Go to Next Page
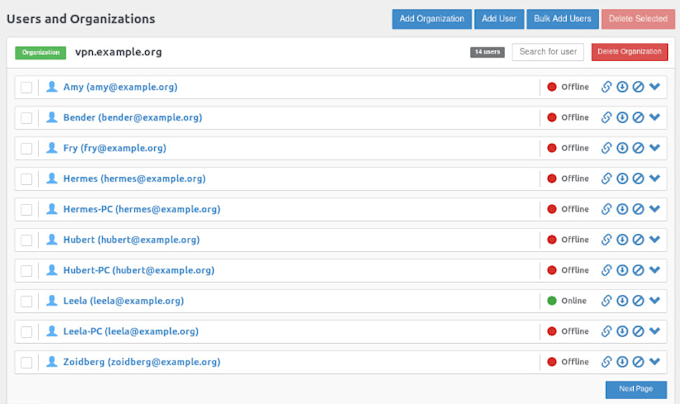Screen dimensions: 680x404 636,389
